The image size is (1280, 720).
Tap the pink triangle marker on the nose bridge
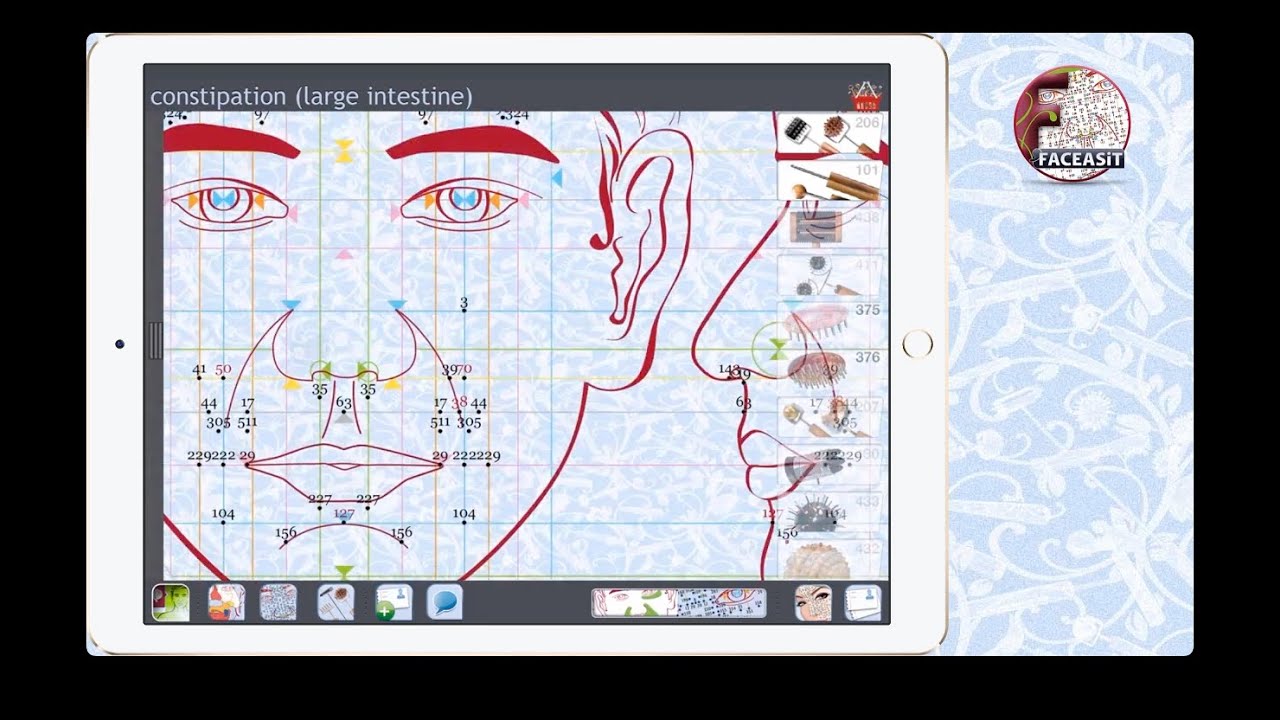coord(344,255)
